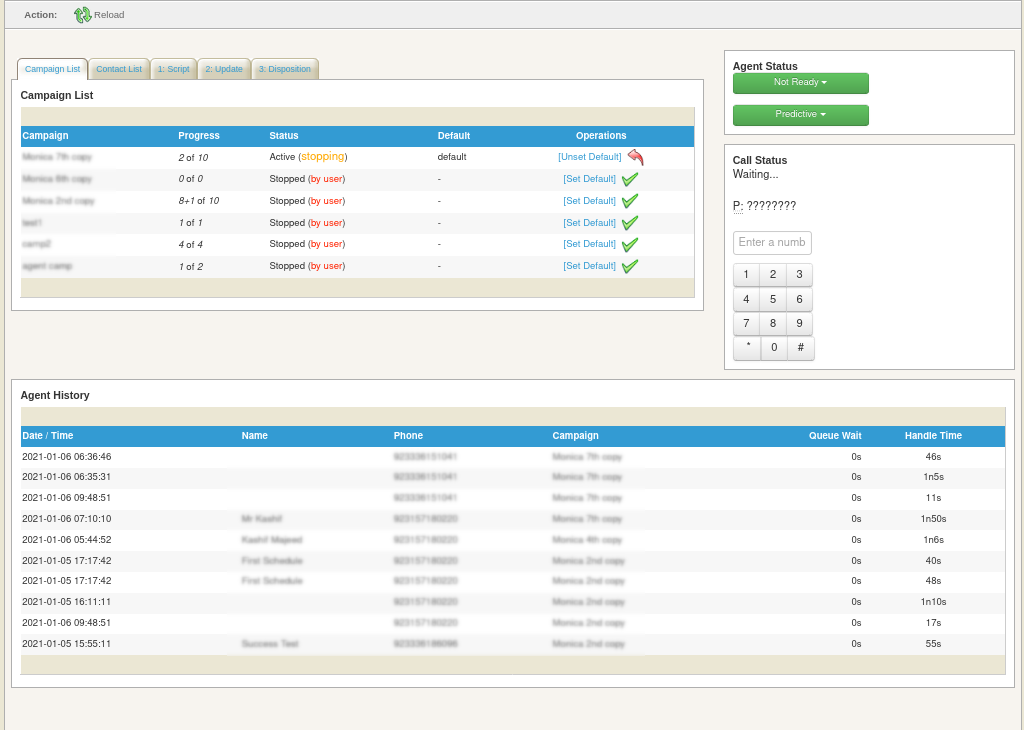This screenshot has height=730, width=1024.
Task: Tap keypad digit 9
Action: pyautogui.click(x=799, y=324)
